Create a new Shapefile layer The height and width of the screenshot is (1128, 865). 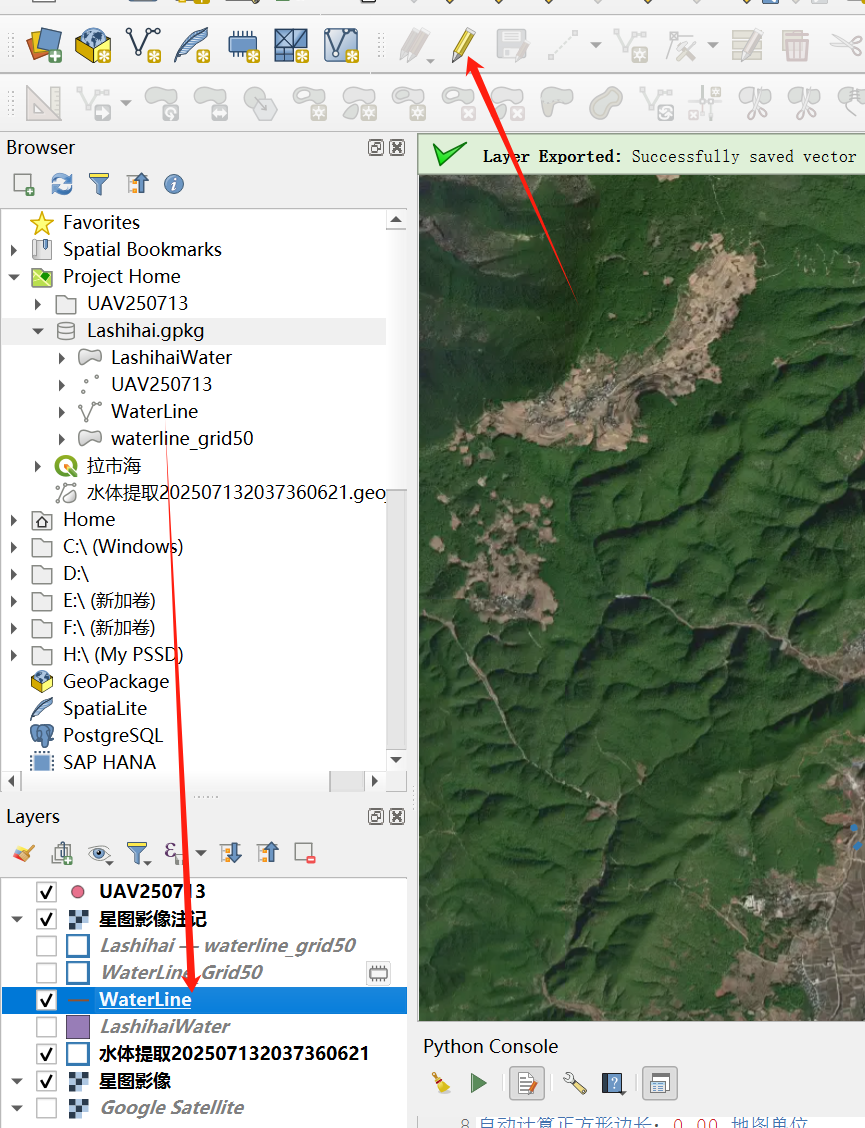click(142, 45)
